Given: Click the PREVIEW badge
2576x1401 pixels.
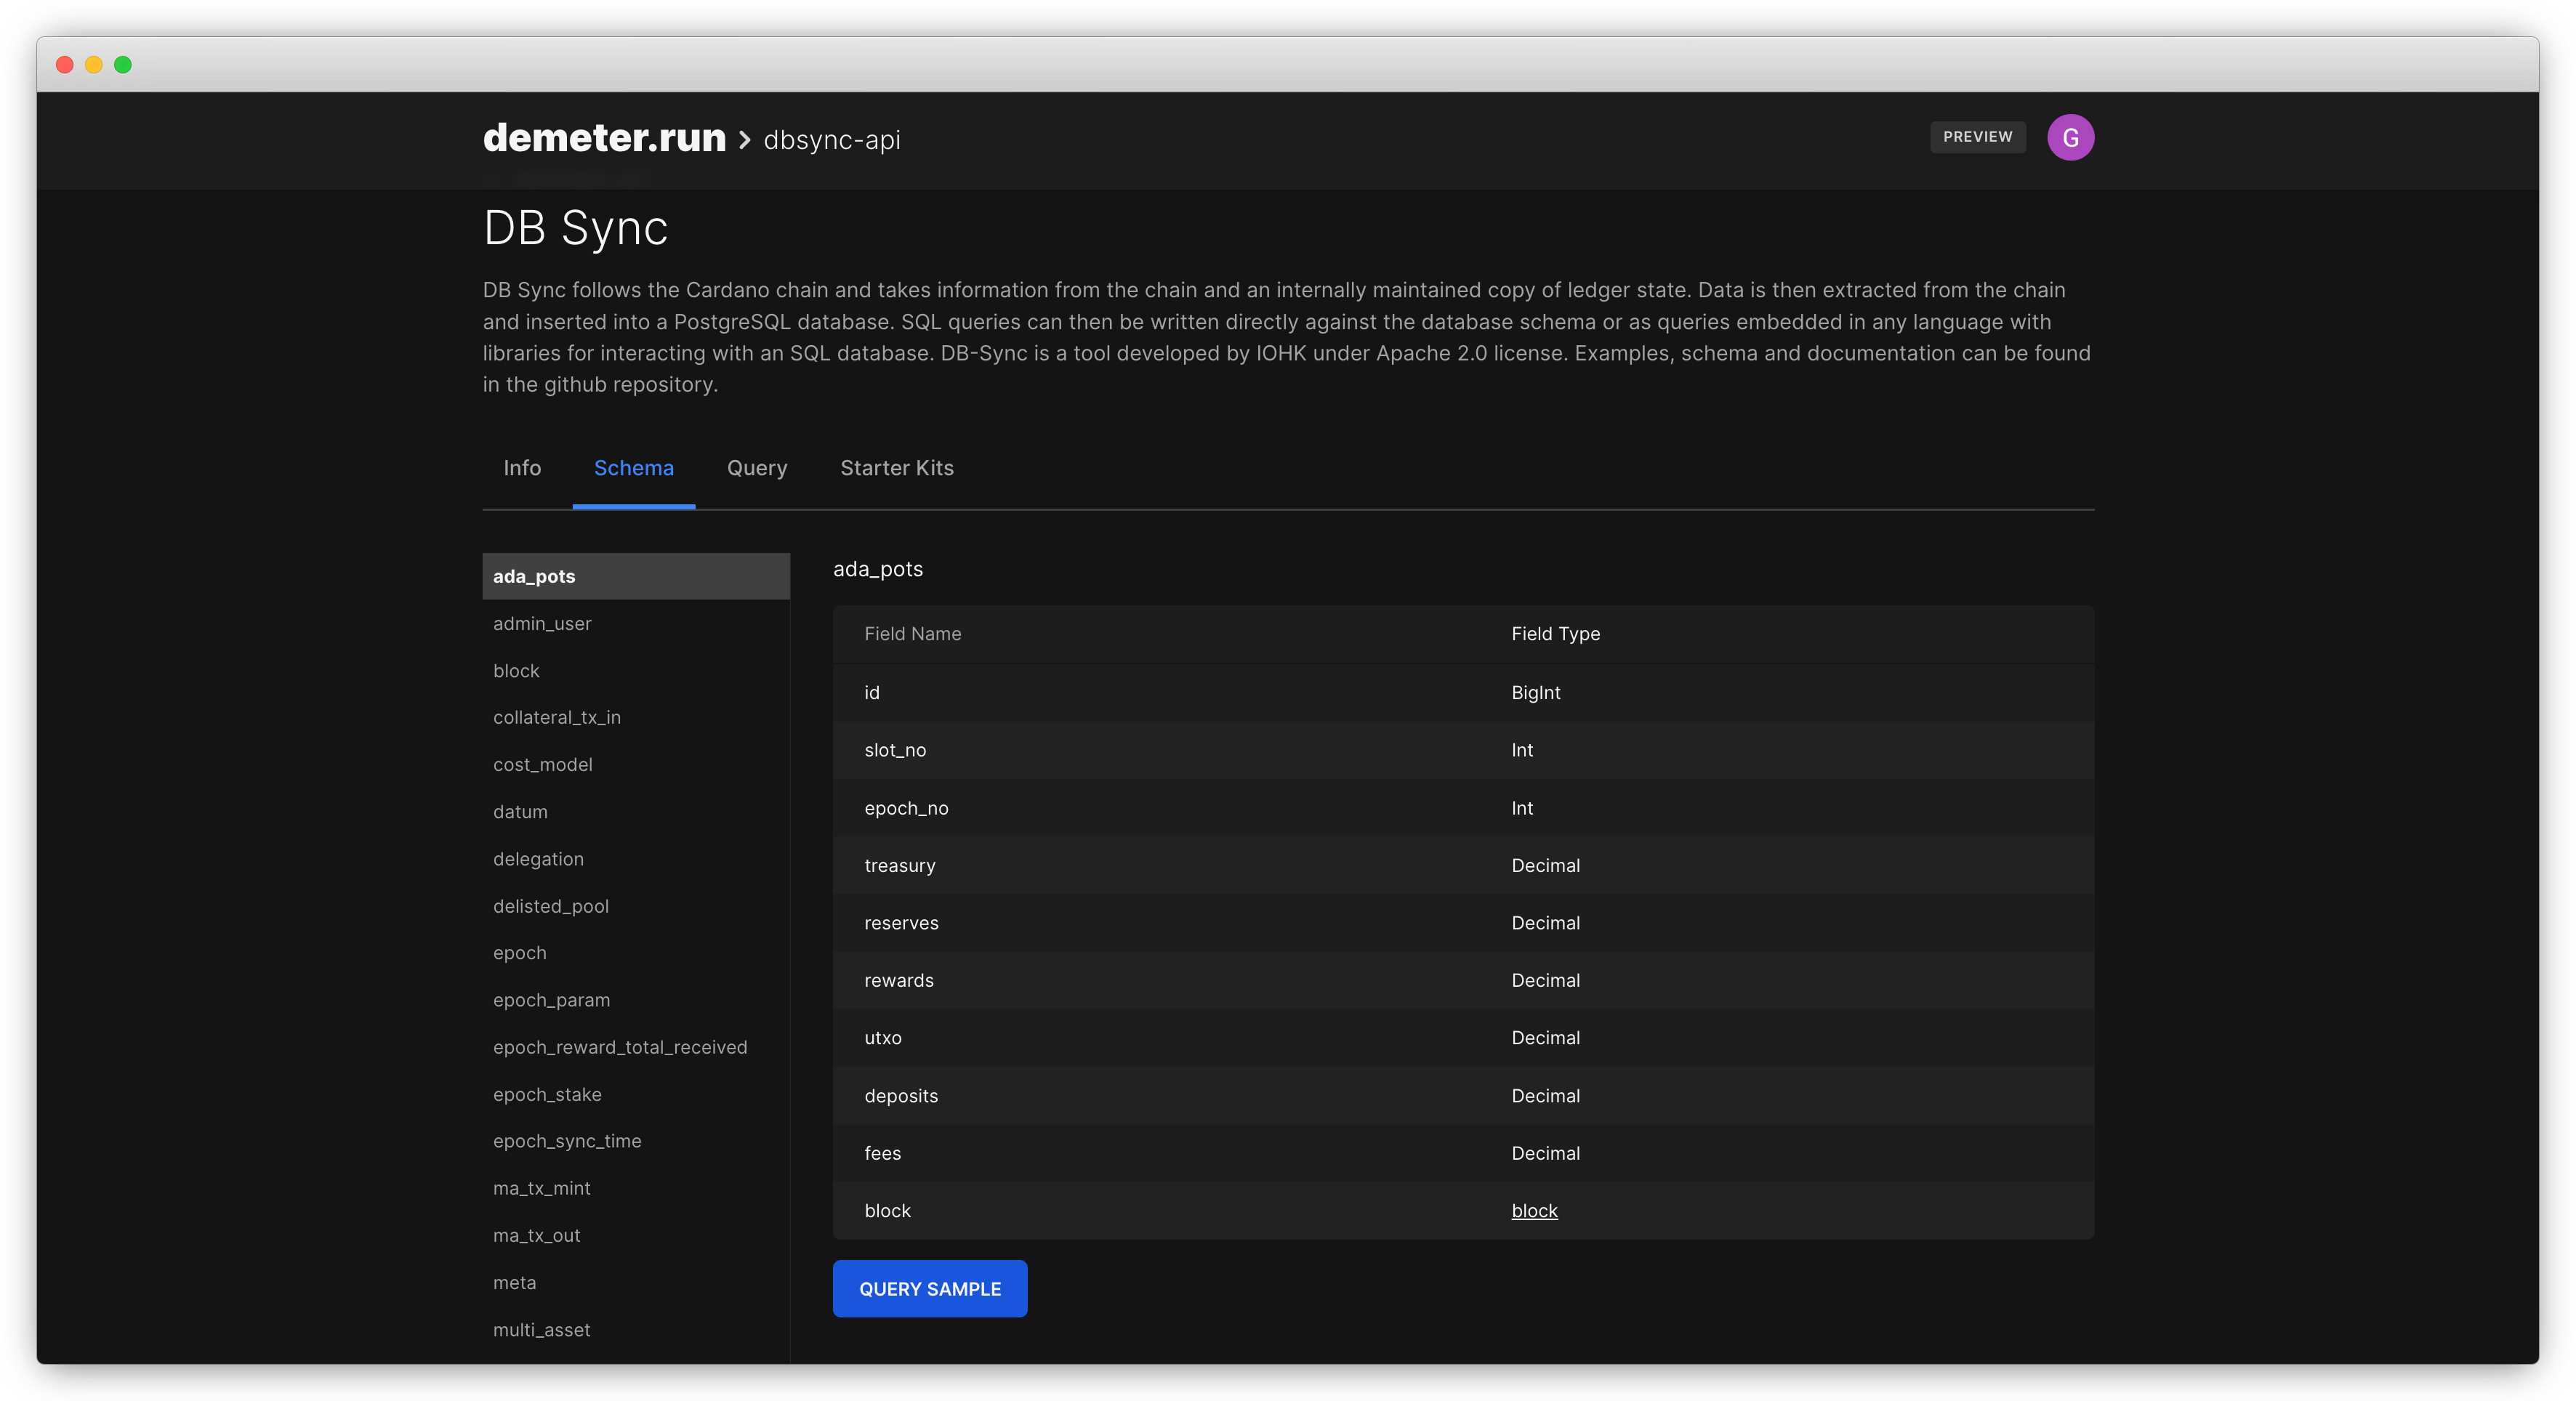Looking at the screenshot, I should point(1977,137).
